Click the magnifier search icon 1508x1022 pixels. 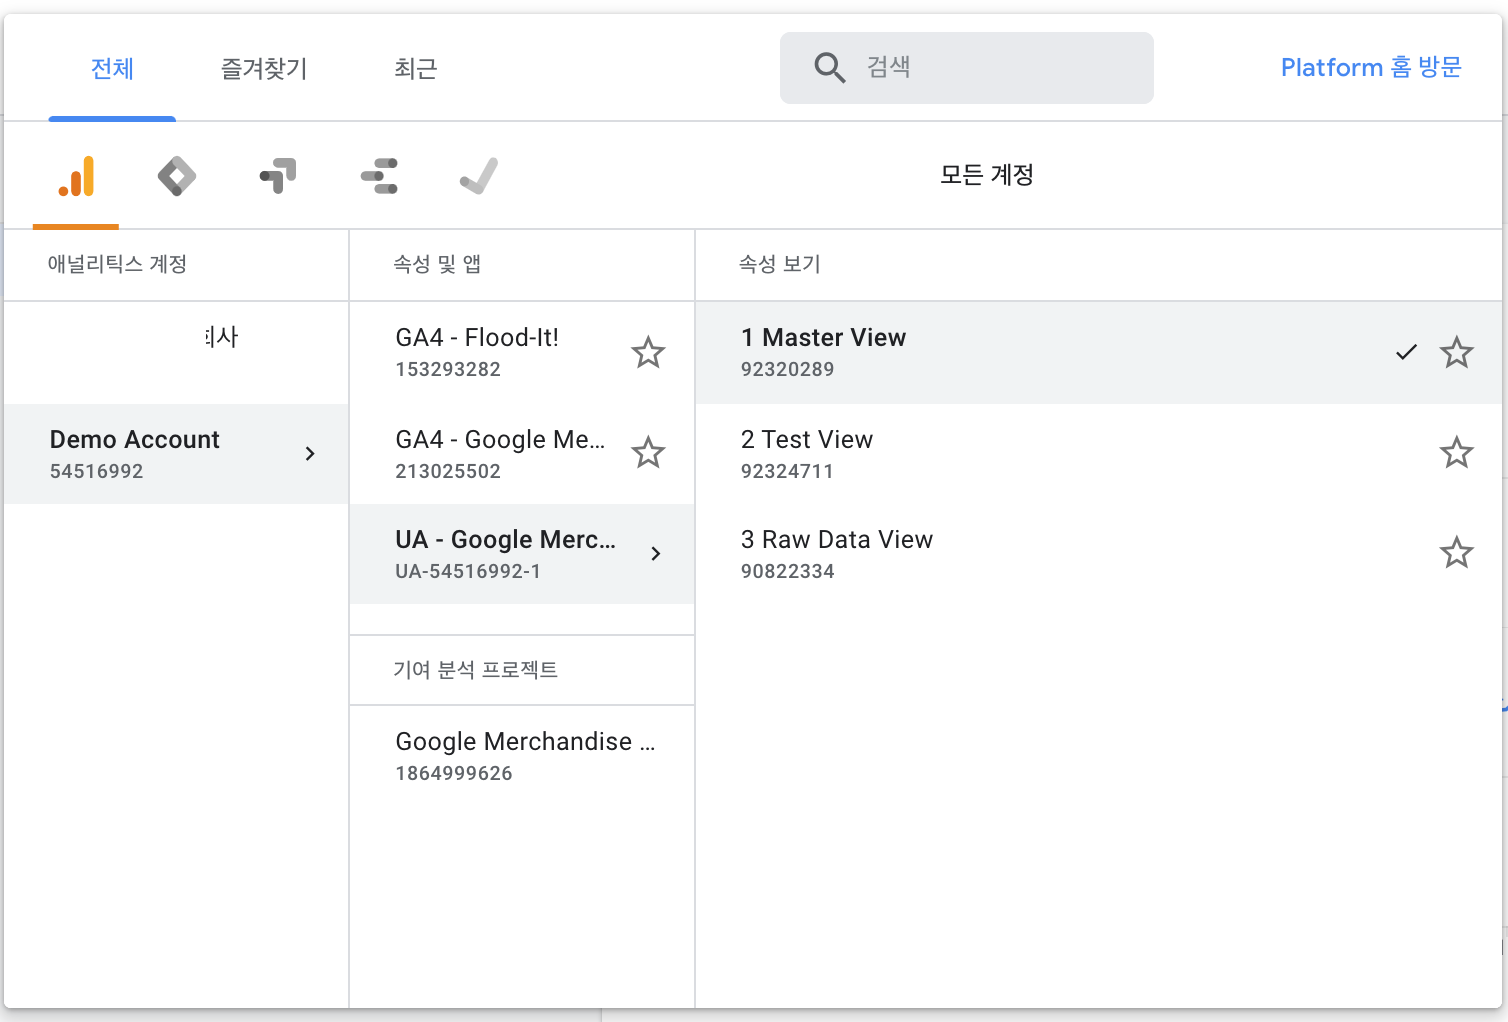coord(830,68)
